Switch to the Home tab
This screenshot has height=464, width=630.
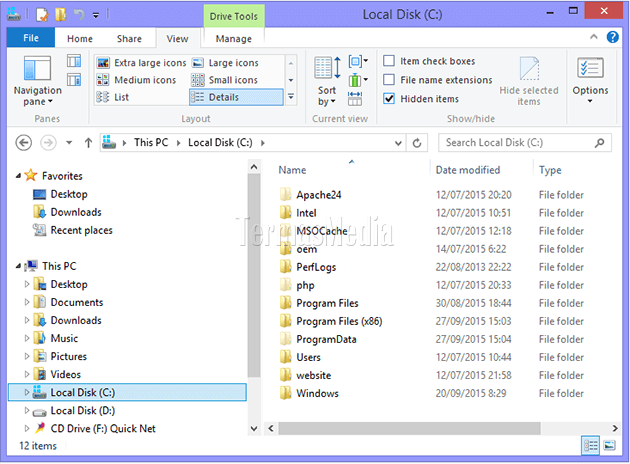[80, 39]
